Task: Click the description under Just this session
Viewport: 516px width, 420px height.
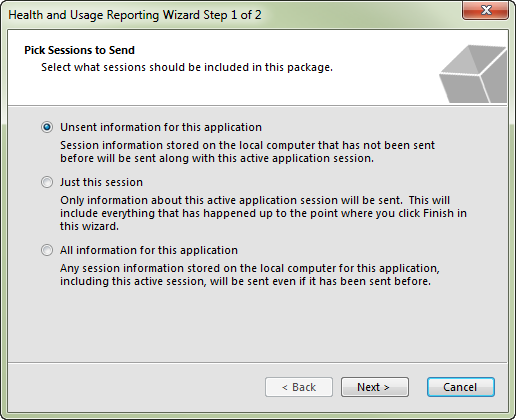Action: [263, 213]
